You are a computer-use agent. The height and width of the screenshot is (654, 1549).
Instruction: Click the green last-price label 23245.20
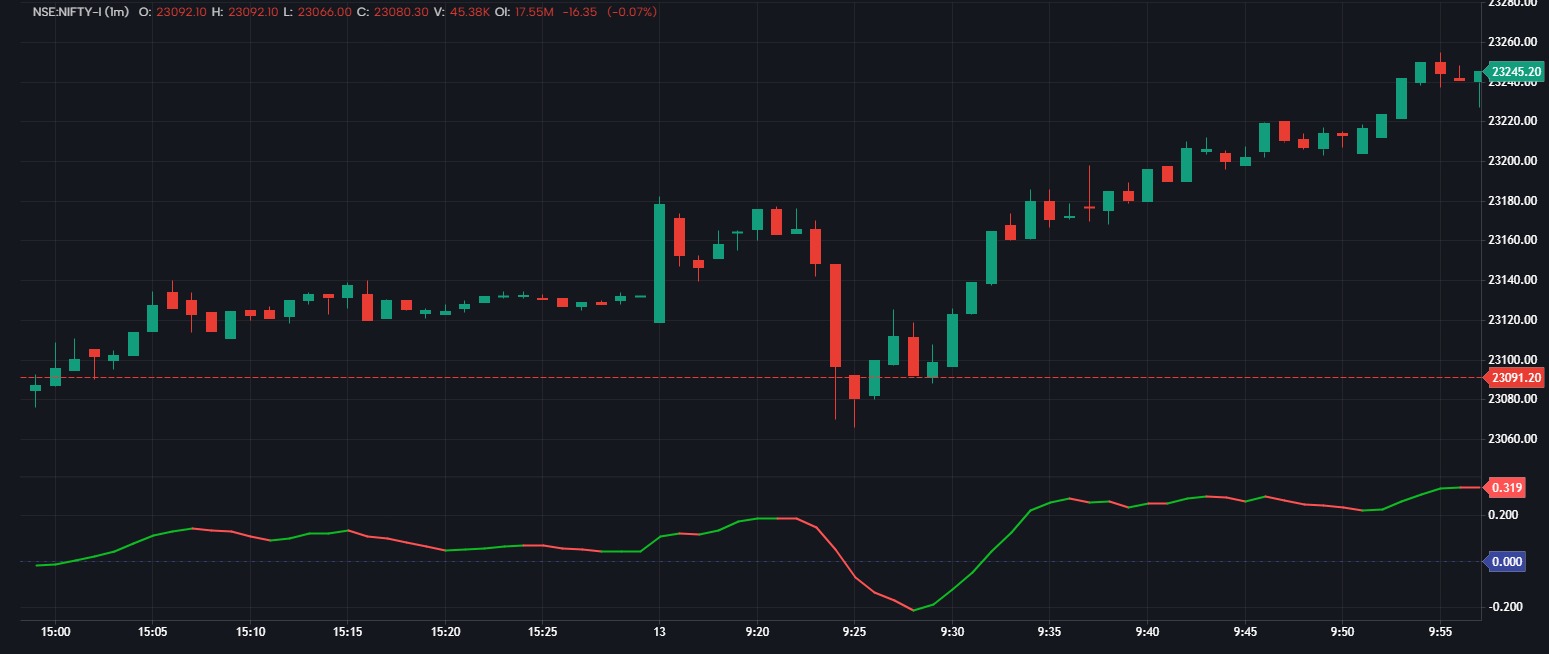tap(1516, 71)
